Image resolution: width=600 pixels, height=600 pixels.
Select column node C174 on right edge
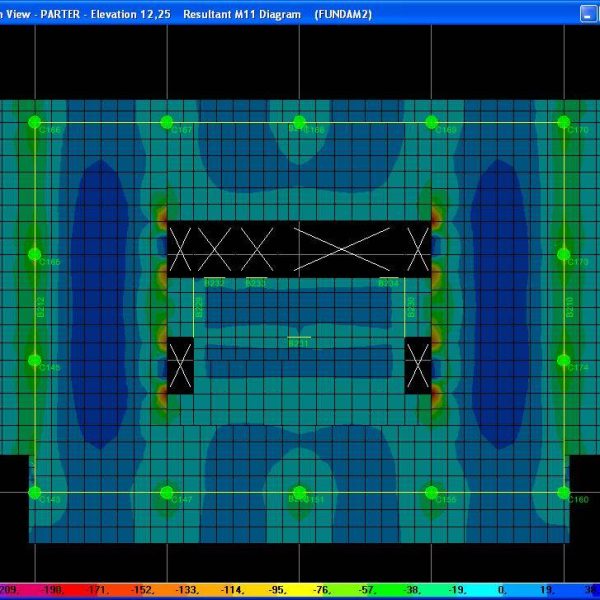563,360
